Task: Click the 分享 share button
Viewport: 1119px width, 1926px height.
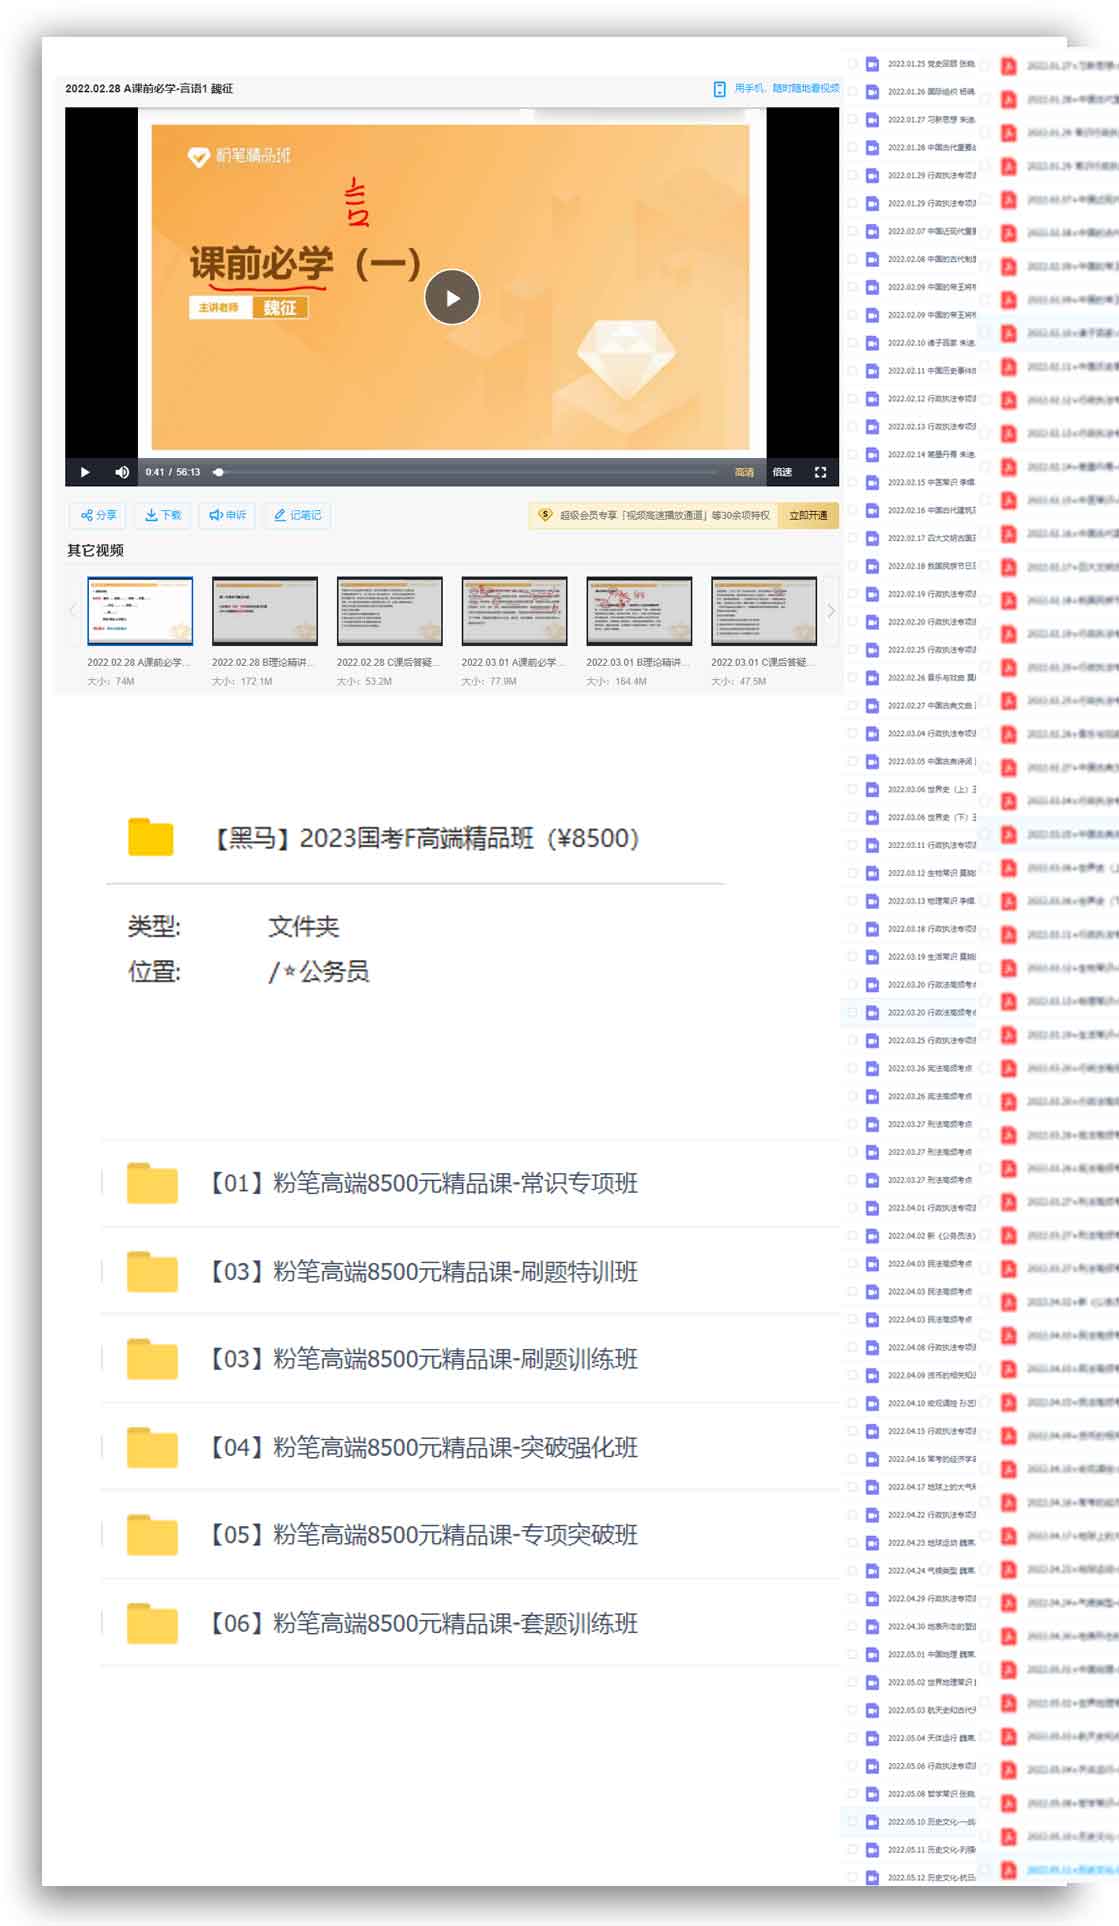Action: (99, 515)
